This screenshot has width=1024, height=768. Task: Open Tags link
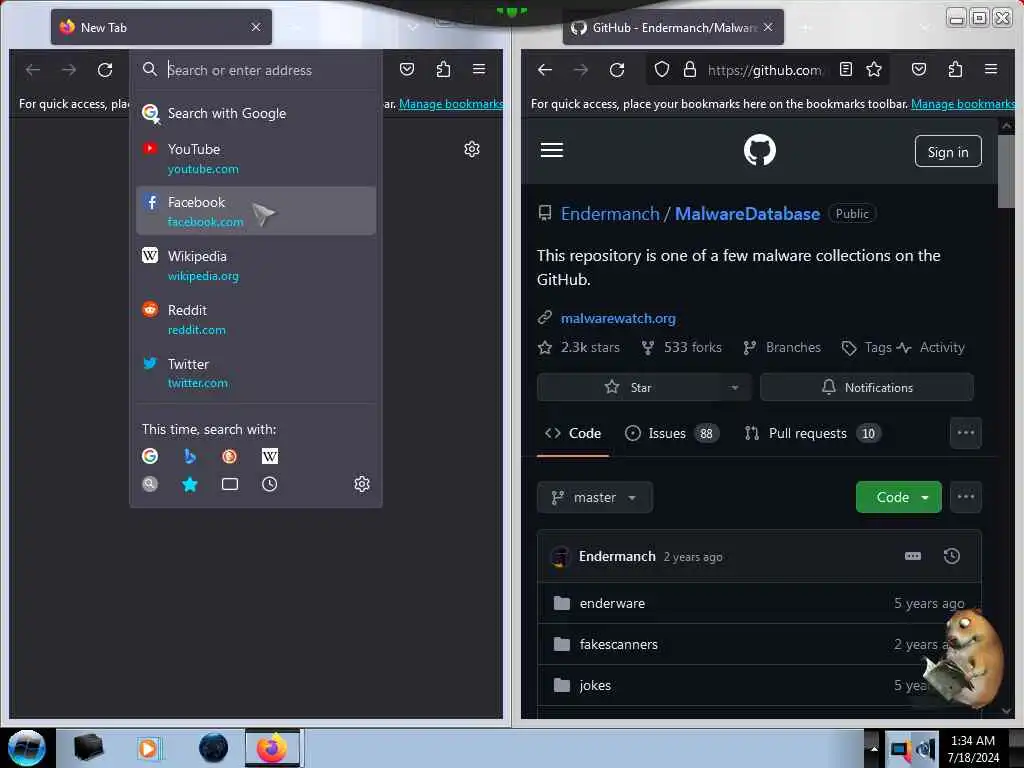[x=867, y=347]
